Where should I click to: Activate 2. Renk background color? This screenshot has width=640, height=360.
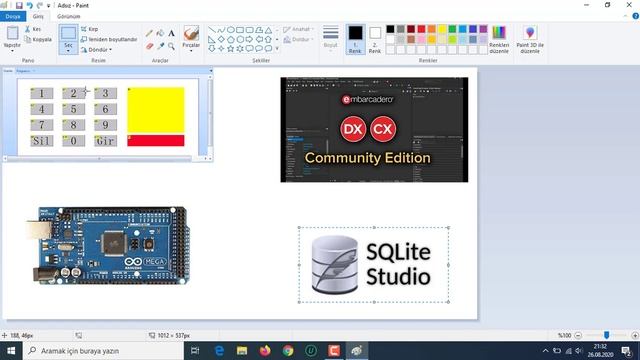pos(375,39)
